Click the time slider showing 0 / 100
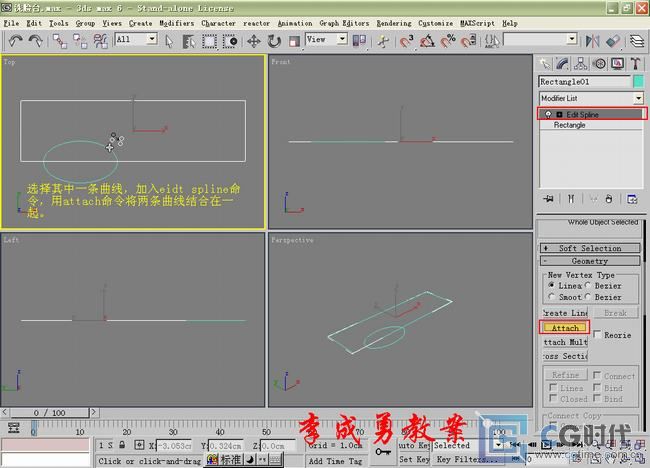Image resolution: width=650 pixels, height=468 pixels. [x=49, y=412]
